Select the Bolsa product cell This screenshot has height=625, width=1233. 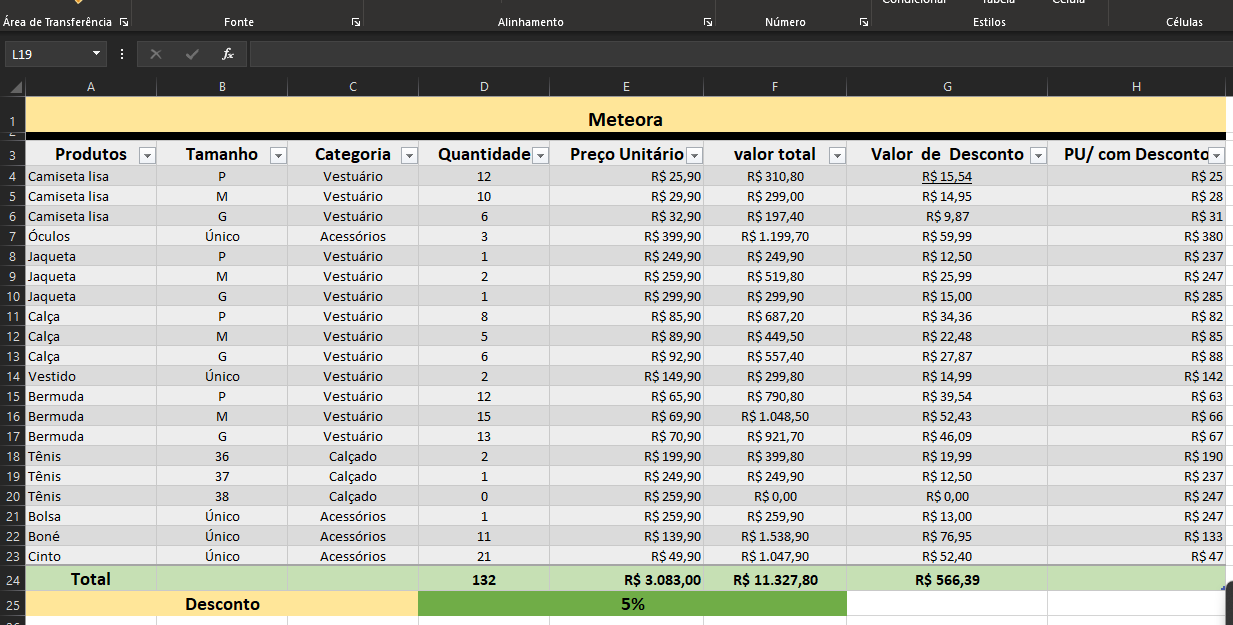click(x=91, y=516)
